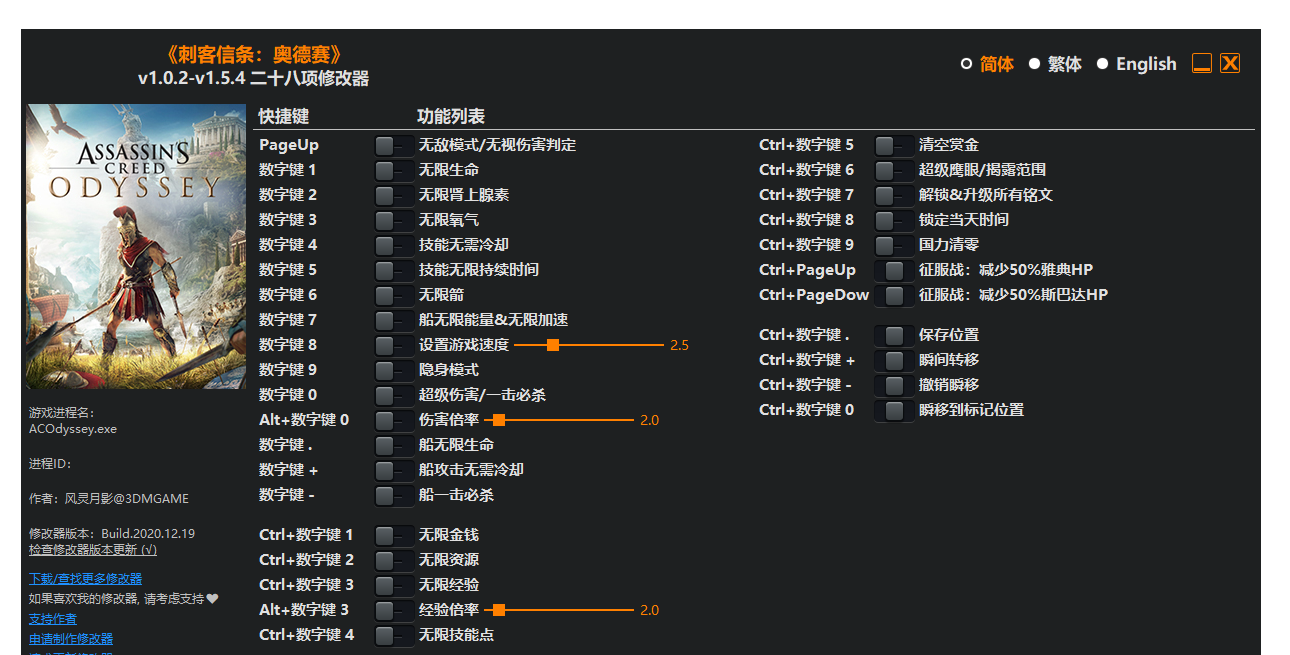
Task: Toggle 清空赏金 switch
Action: pos(894,145)
